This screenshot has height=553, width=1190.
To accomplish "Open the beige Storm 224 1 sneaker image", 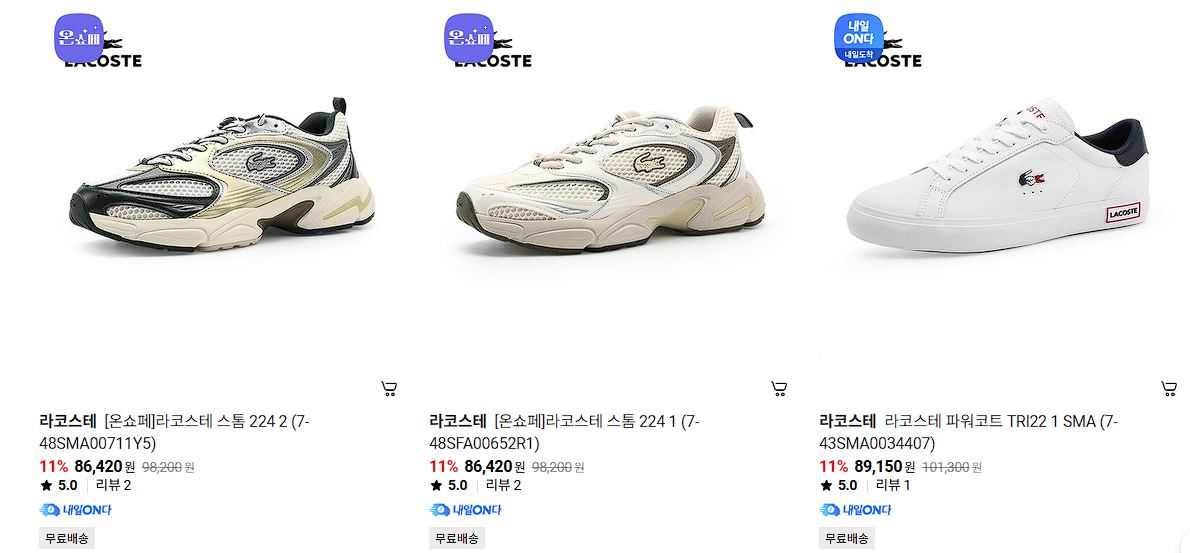I will click(610, 178).
